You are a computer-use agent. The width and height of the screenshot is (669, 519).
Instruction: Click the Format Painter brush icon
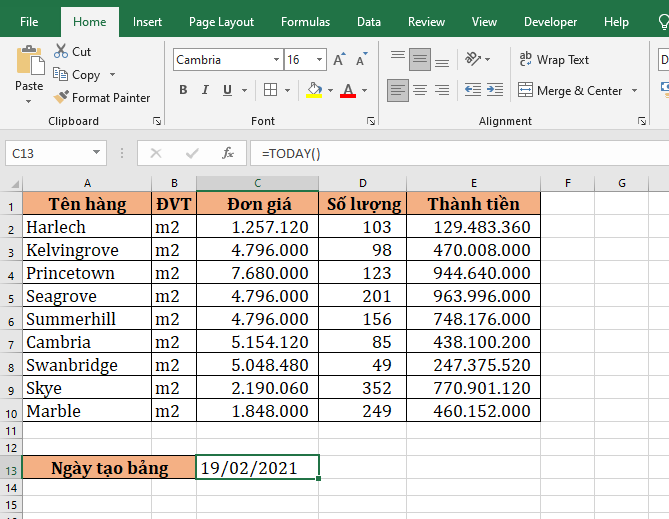coord(61,98)
